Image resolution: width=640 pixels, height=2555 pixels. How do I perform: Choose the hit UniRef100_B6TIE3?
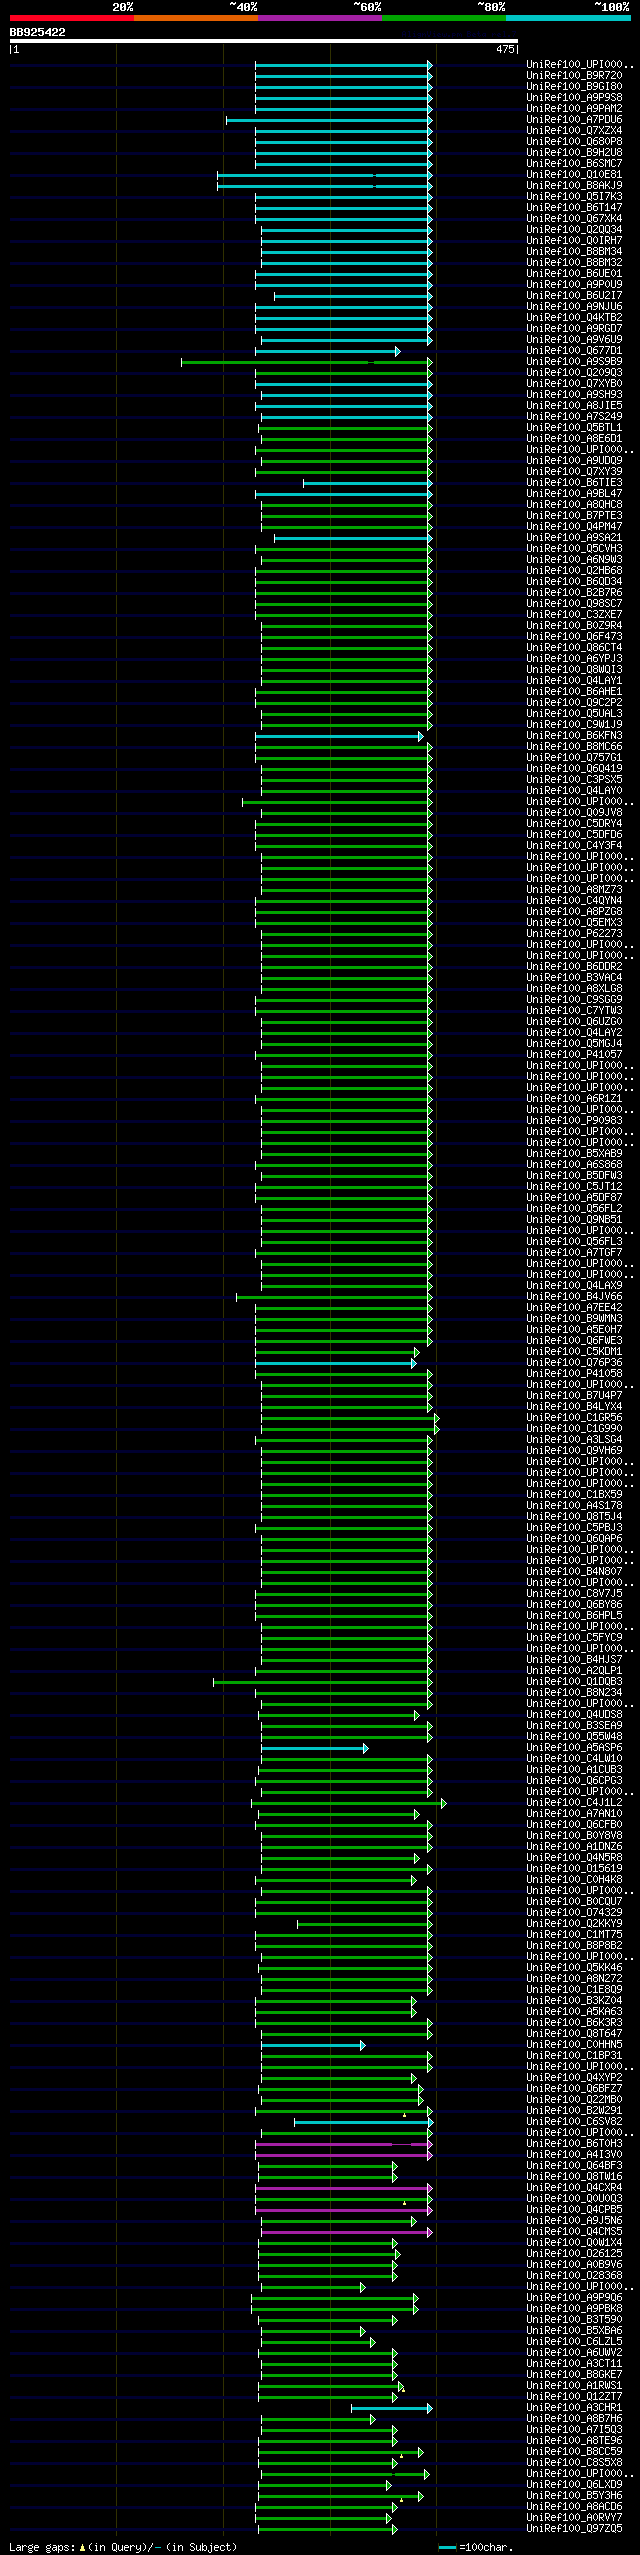point(574,483)
